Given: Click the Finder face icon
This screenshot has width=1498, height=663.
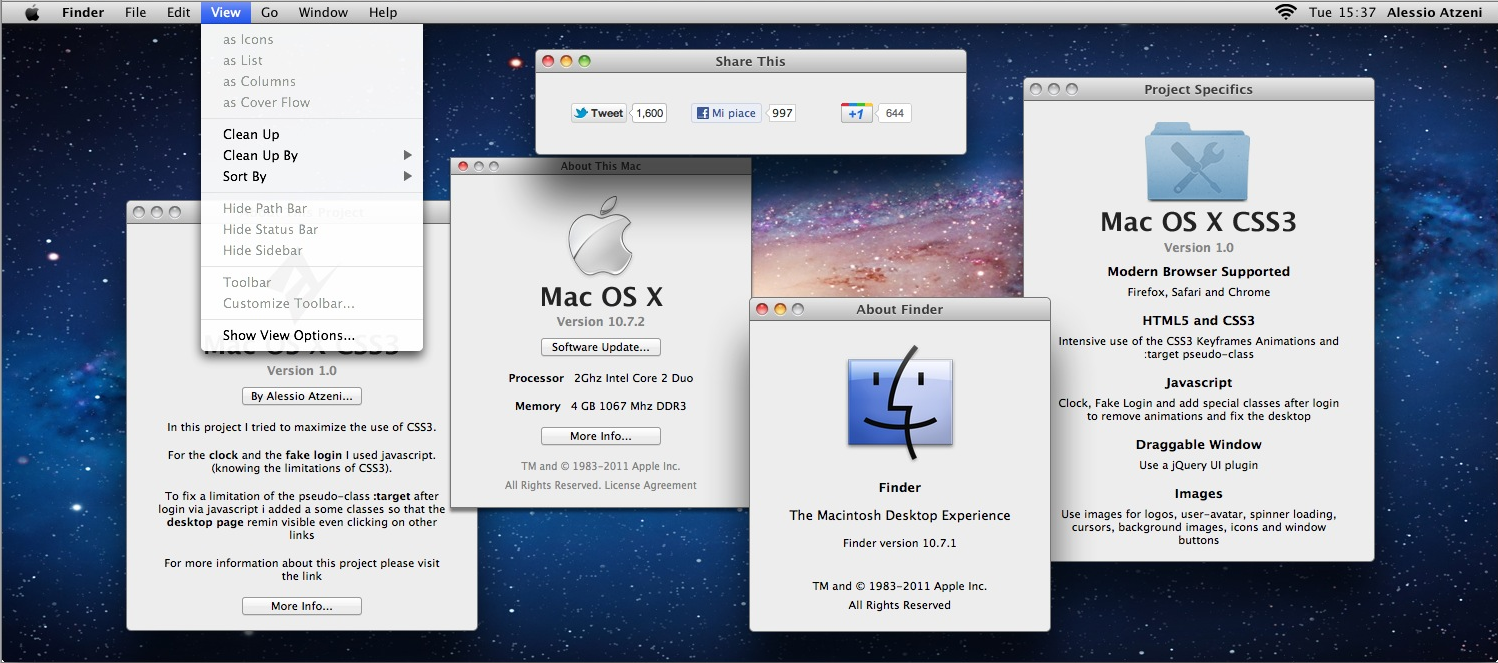Looking at the screenshot, I should (900, 402).
